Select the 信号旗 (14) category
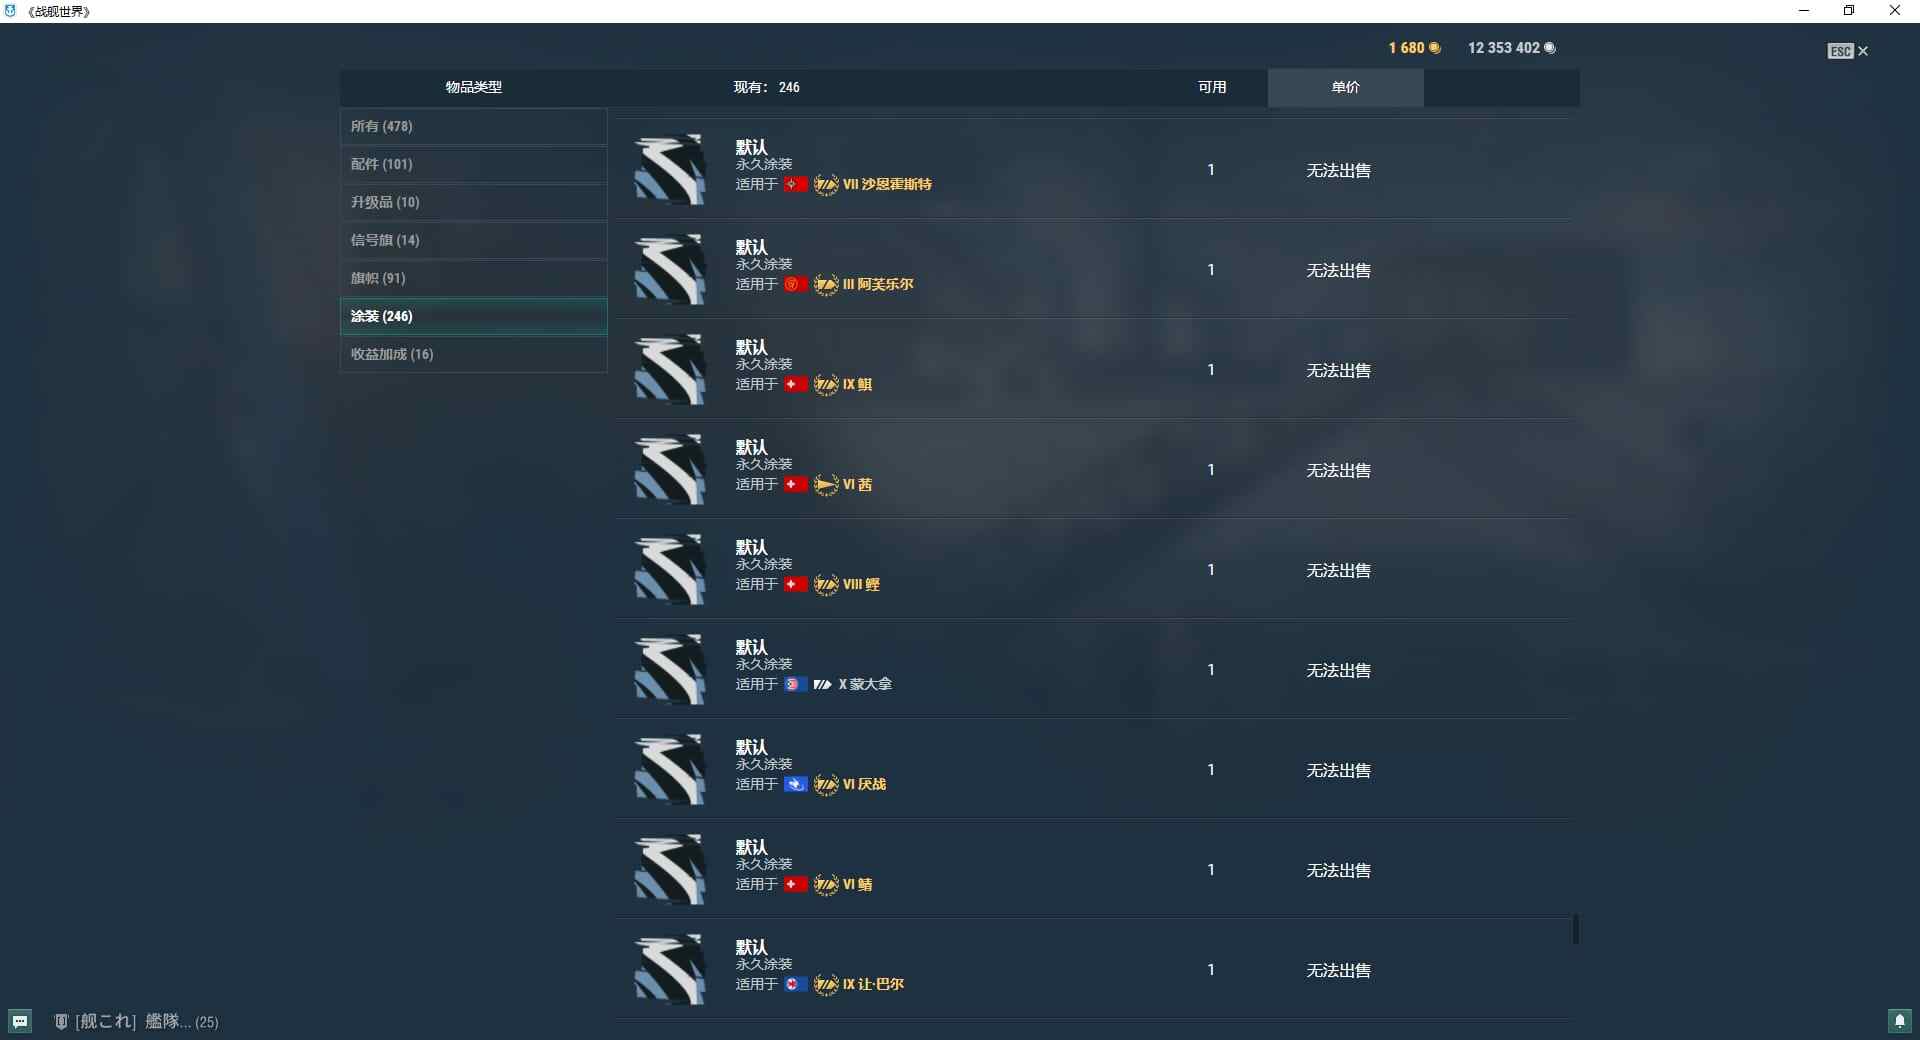Image resolution: width=1920 pixels, height=1040 pixels. (x=473, y=240)
